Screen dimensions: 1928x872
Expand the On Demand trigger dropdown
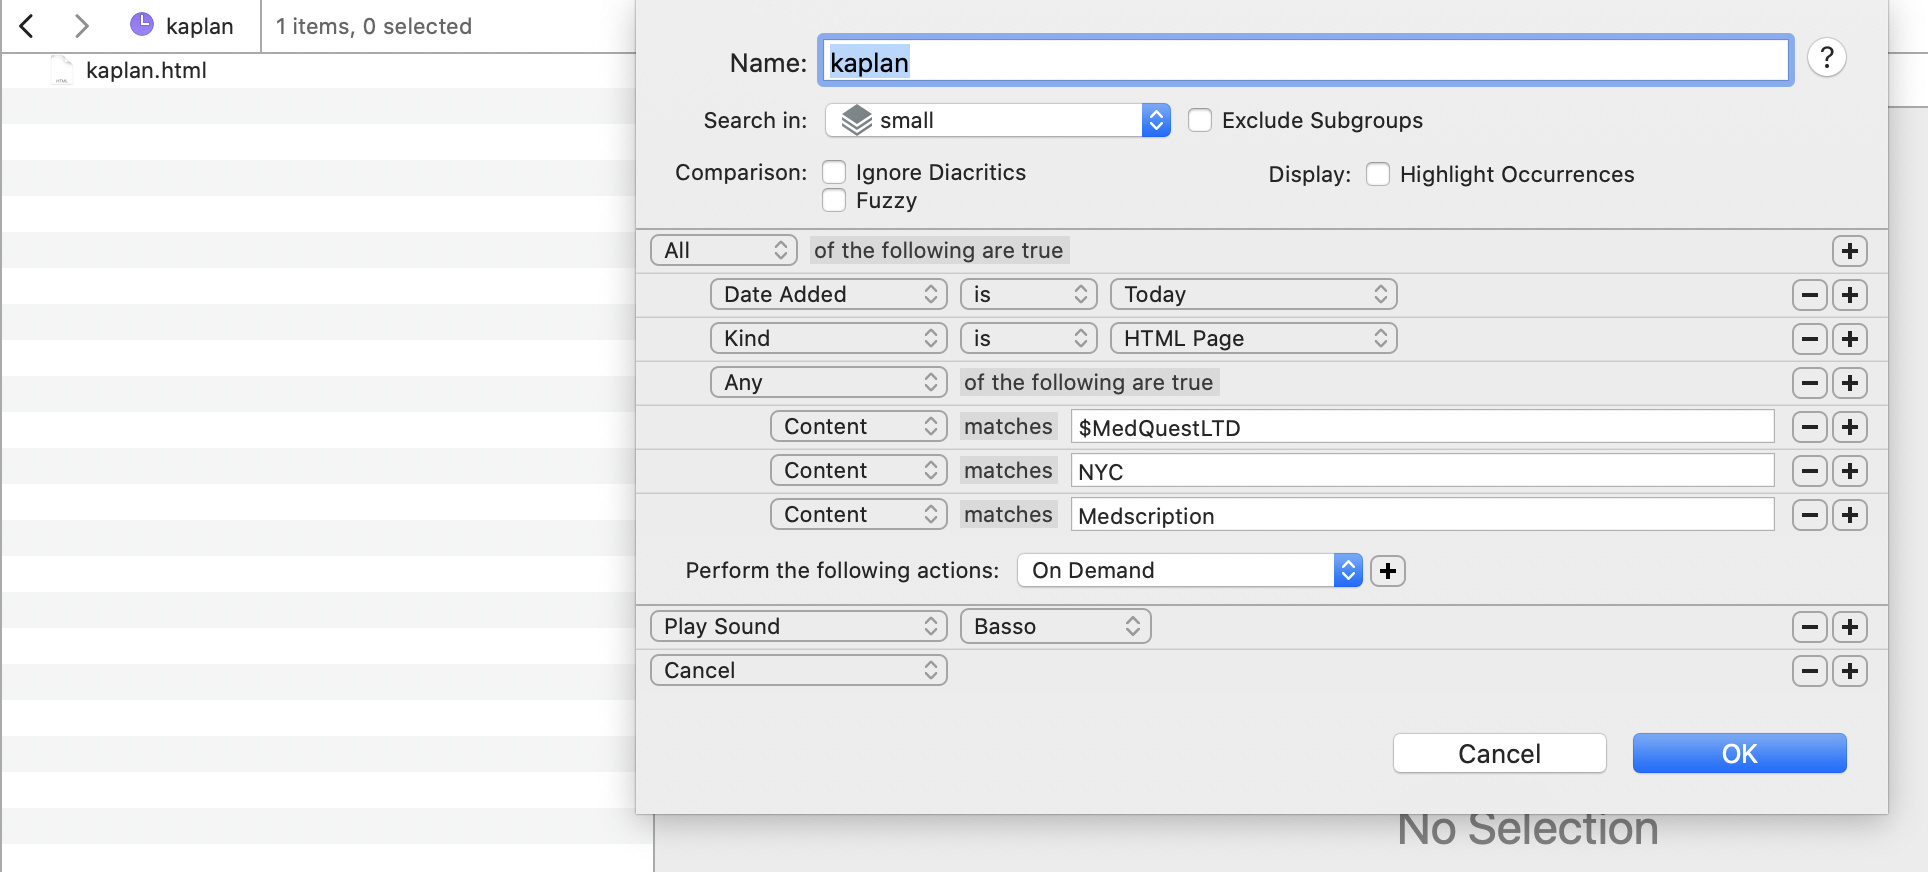click(1189, 571)
